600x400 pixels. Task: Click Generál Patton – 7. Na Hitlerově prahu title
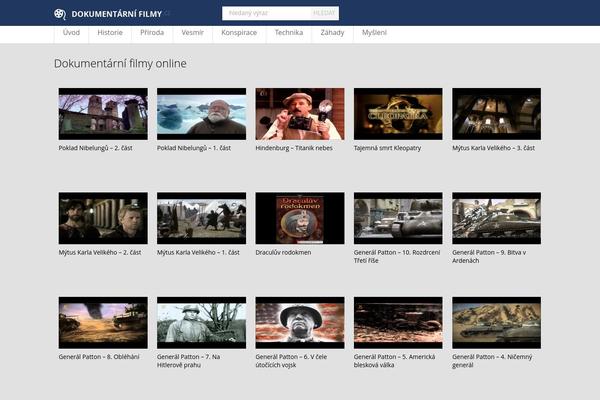coord(188,361)
